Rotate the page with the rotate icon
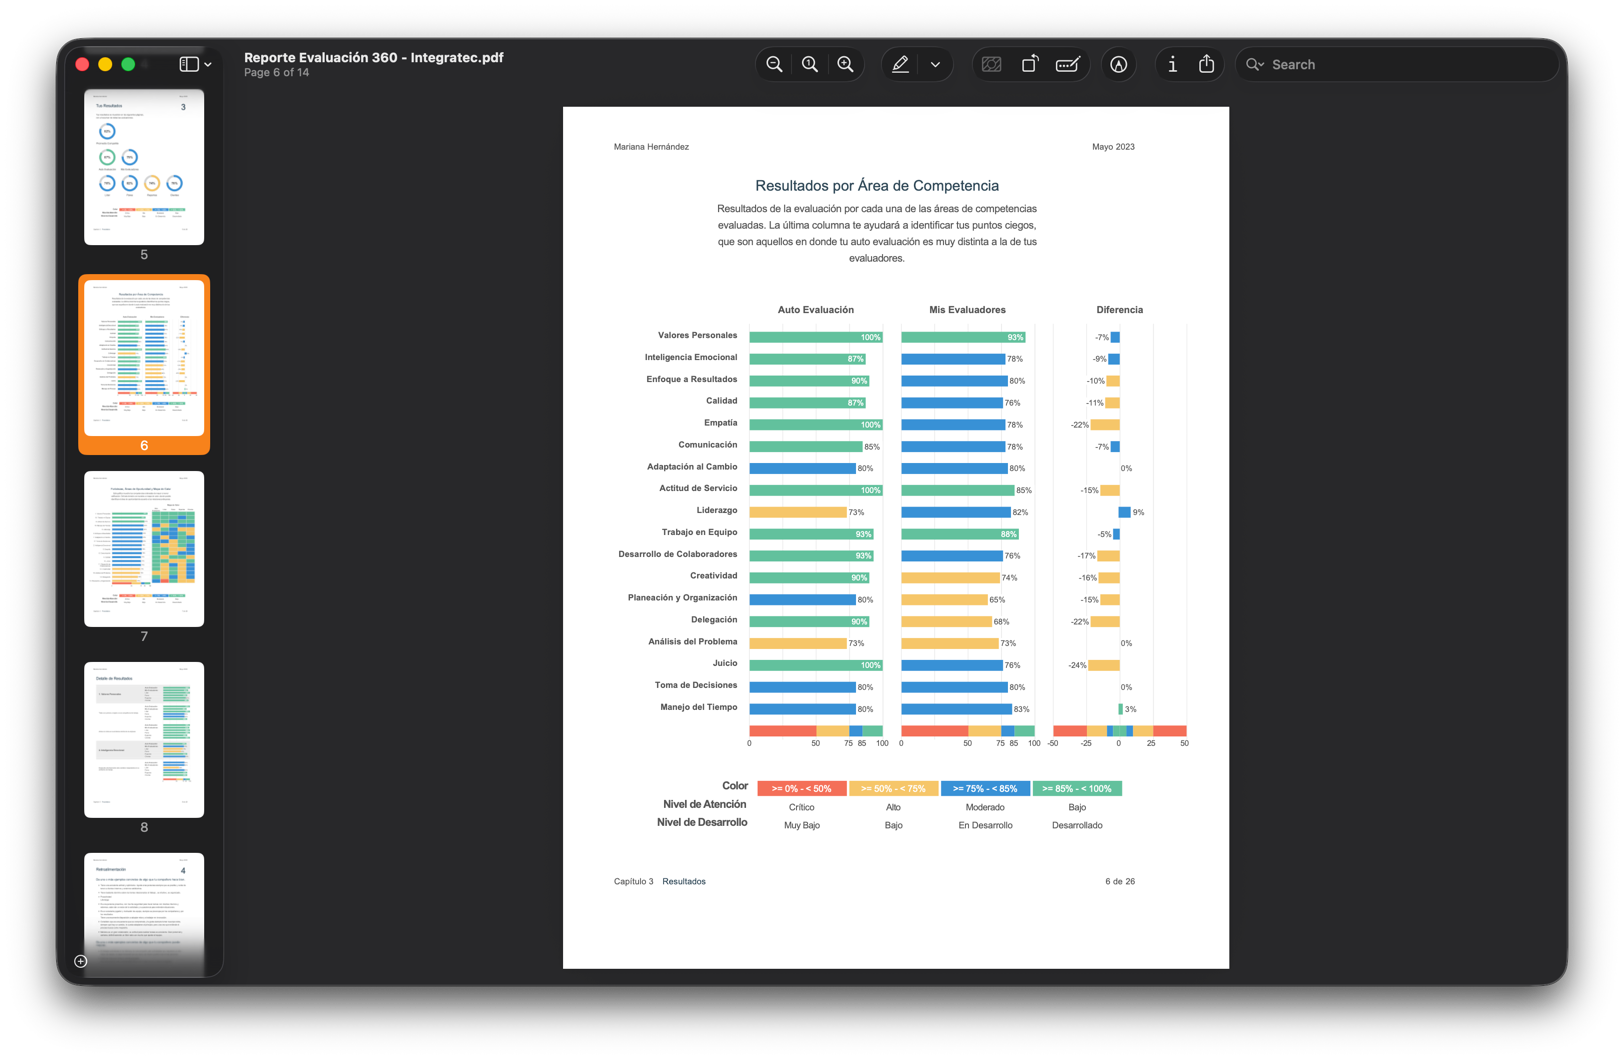This screenshot has height=1060, width=1624. [x=1030, y=65]
